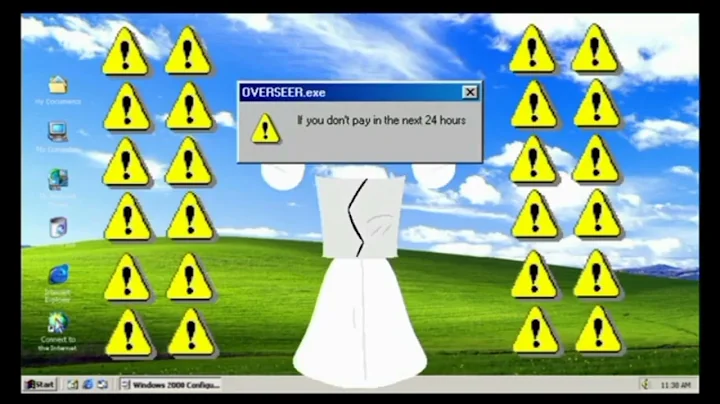The image size is (720, 404).
Task: Select the My Computer desktop icon
Action: tap(58, 132)
